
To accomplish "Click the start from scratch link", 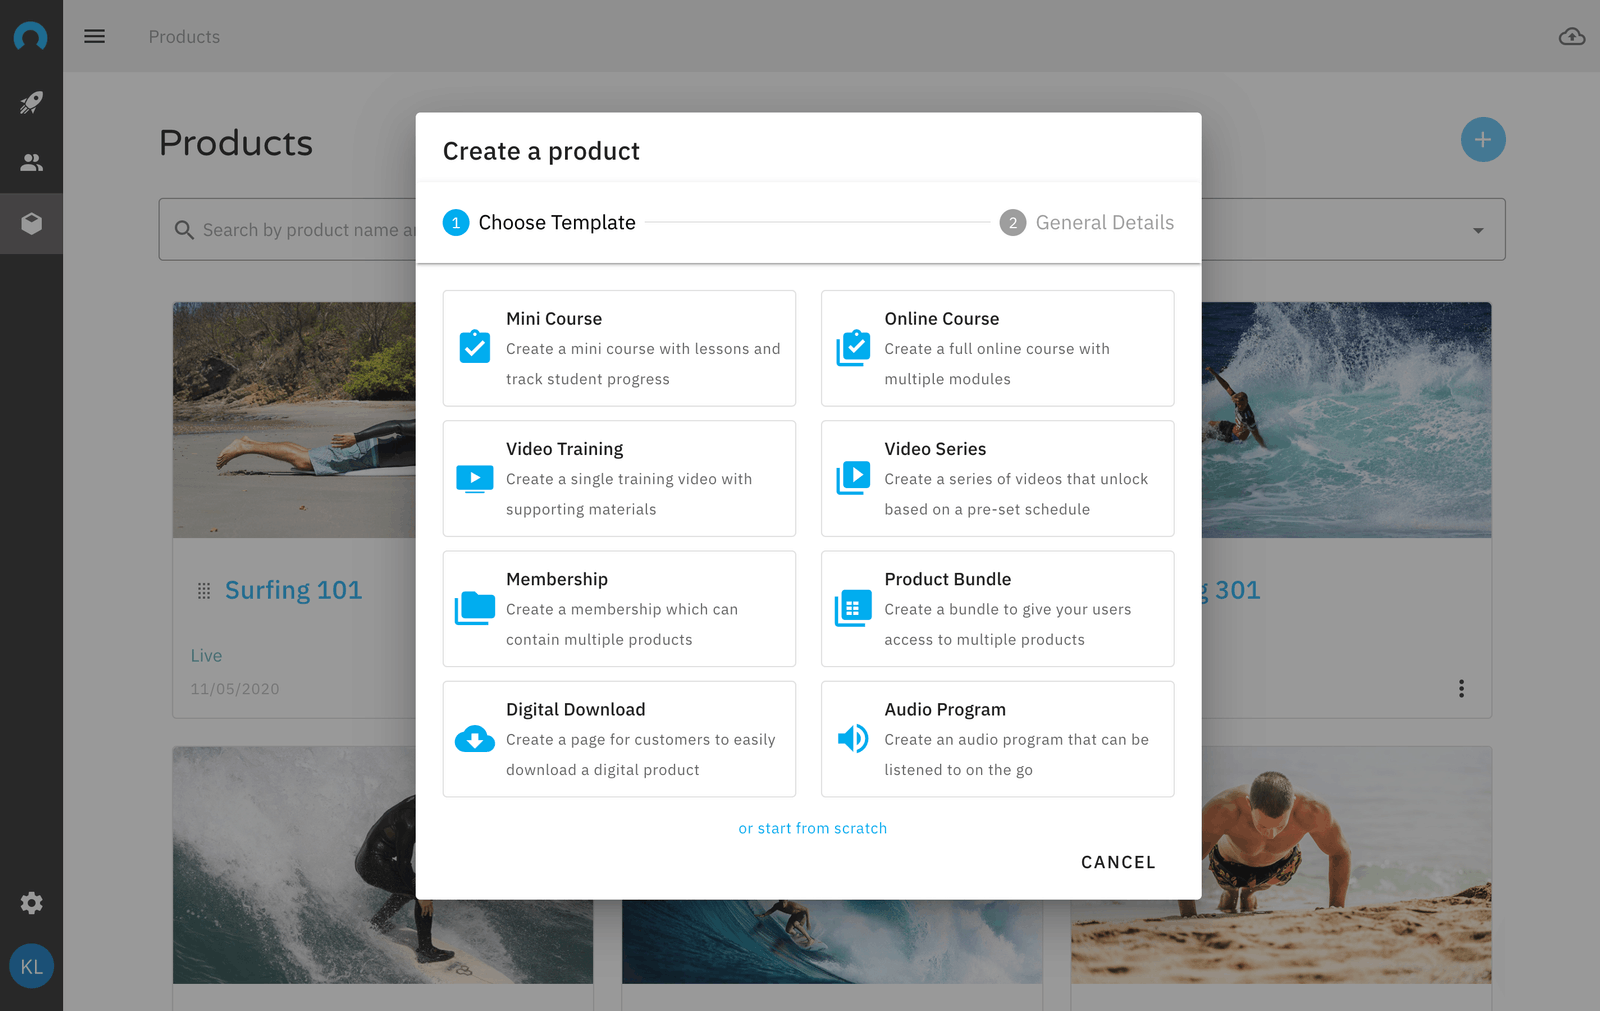I will point(812,828).
